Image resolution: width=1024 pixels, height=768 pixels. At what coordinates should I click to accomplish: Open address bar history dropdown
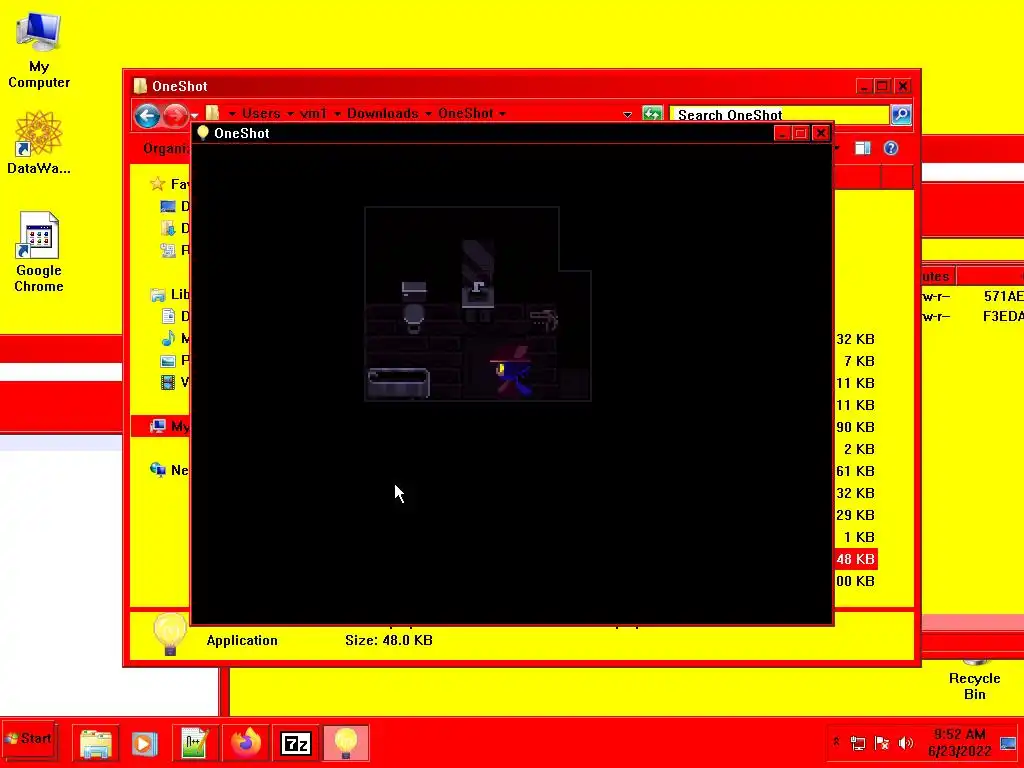click(x=628, y=115)
